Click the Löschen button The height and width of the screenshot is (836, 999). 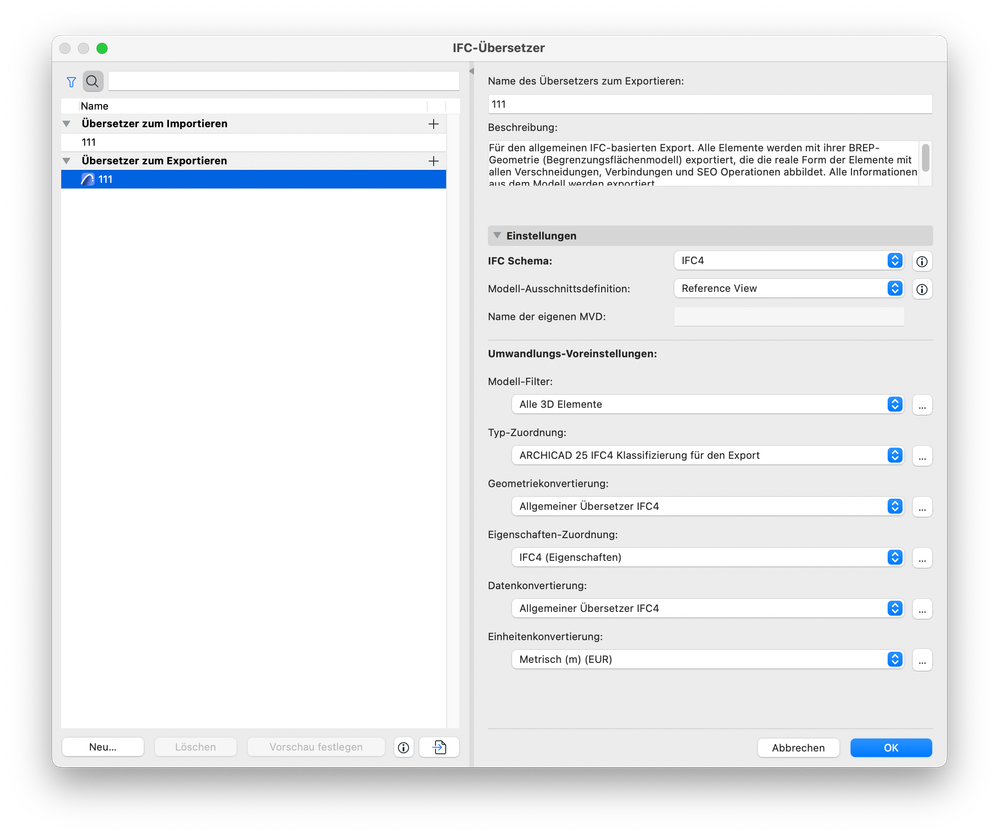coord(195,747)
